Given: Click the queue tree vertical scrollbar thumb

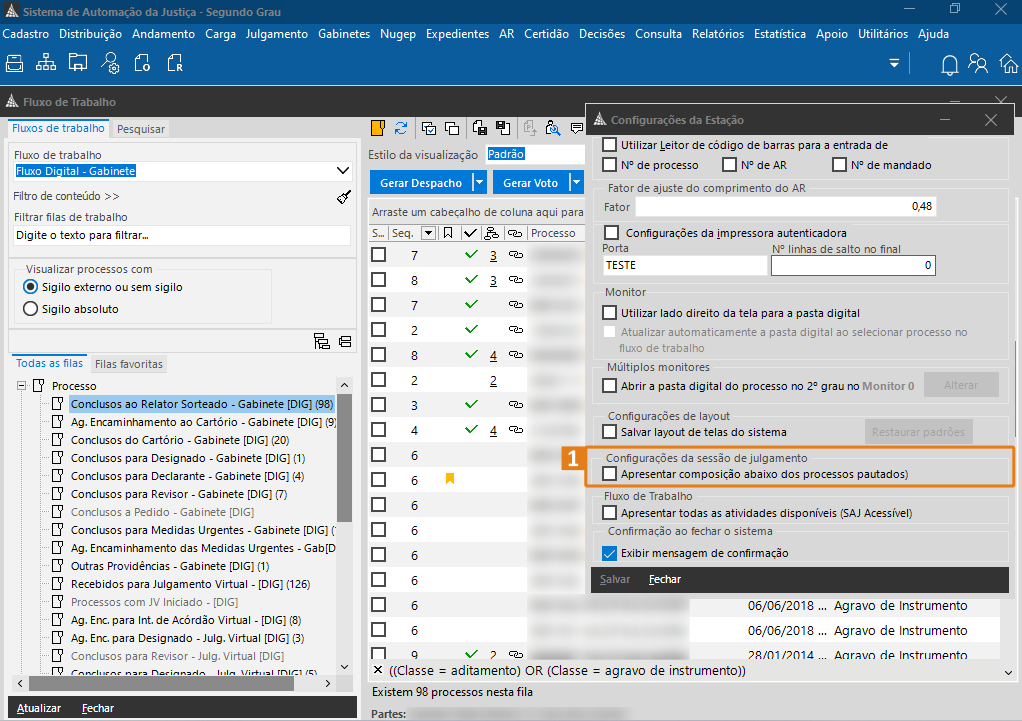Looking at the screenshot, I should (344, 458).
